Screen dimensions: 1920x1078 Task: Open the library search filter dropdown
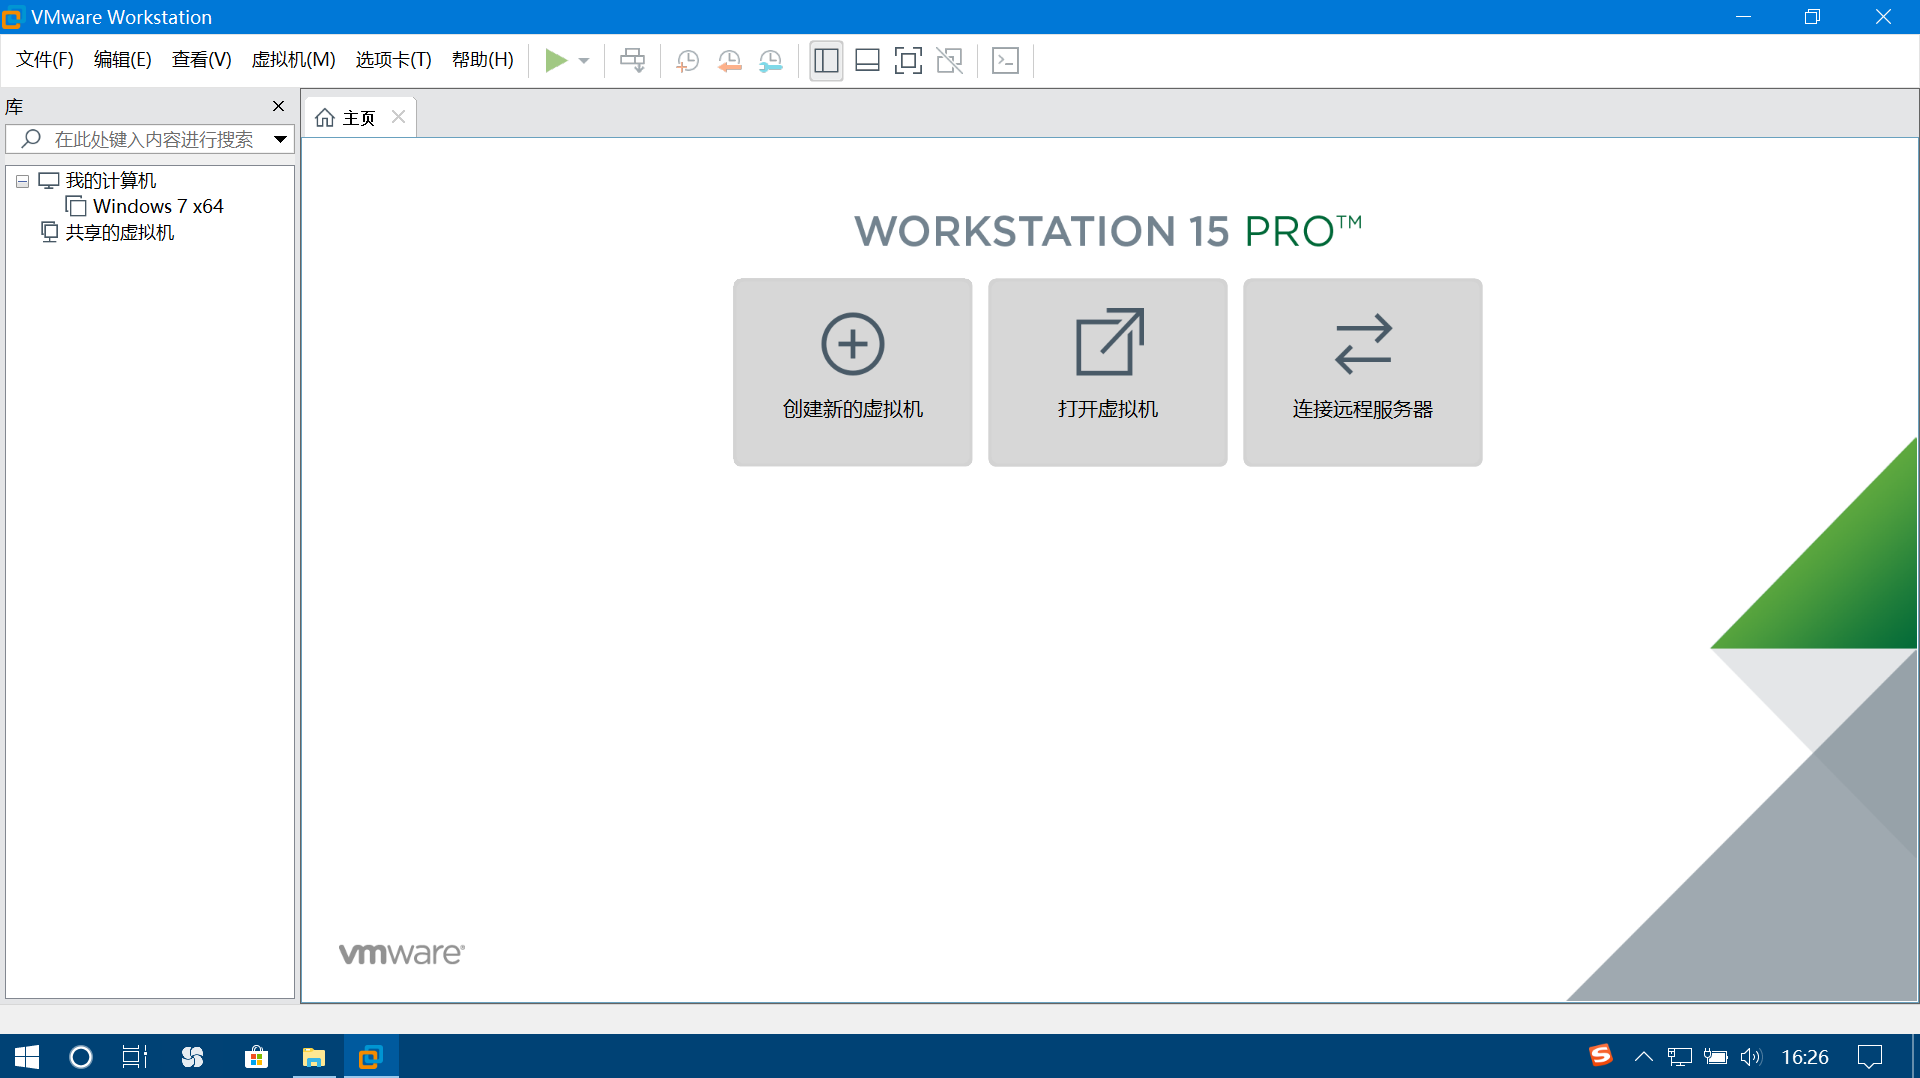281,140
